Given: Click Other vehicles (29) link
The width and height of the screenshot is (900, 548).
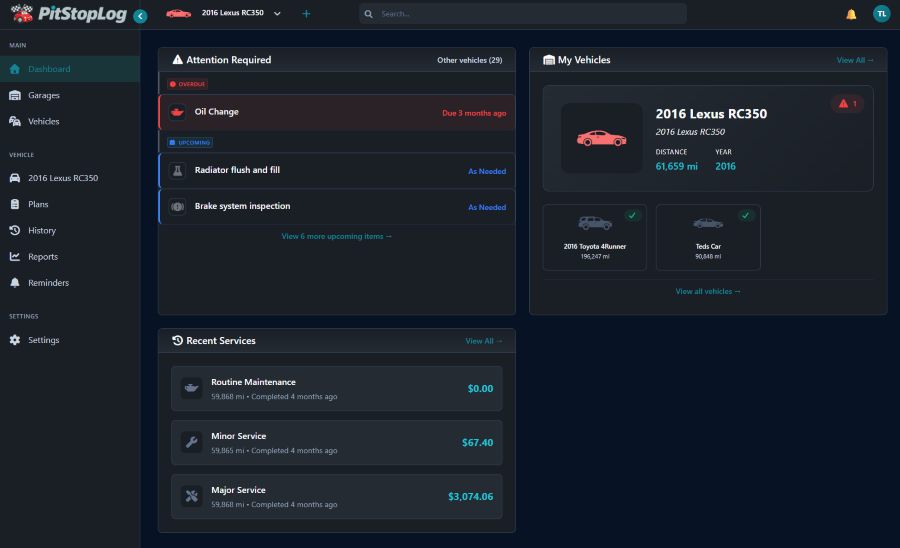Looking at the screenshot, I should tap(470, 60).
